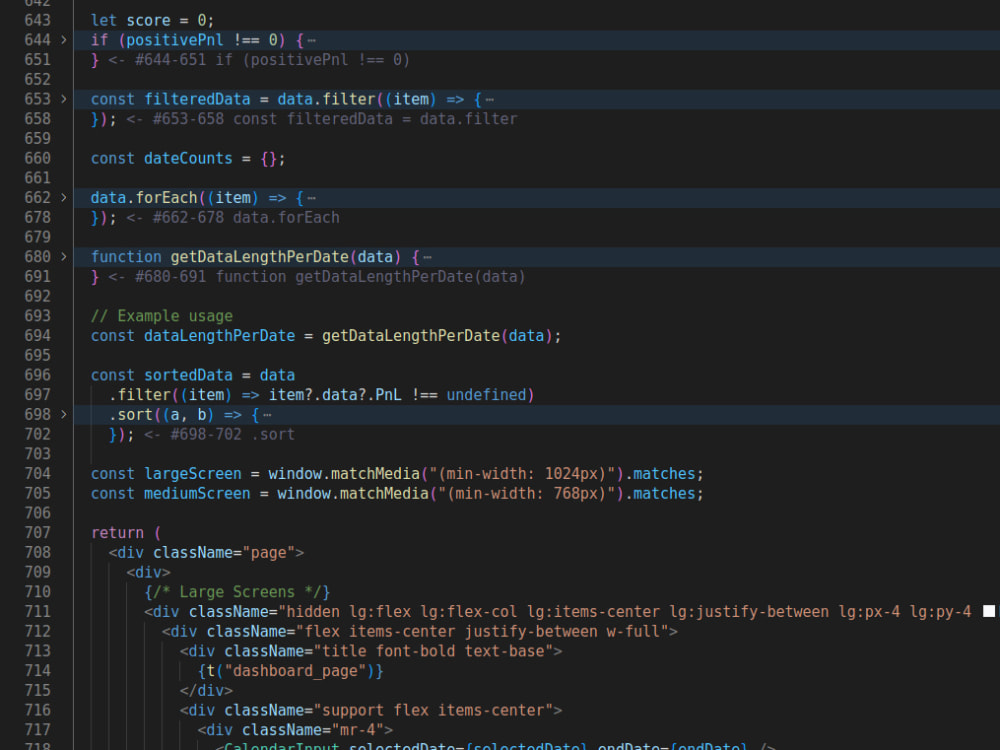Click the 'positivePnl' variable on line 644
Viewport: 1000px width, 750px height.
click(175, 40)
